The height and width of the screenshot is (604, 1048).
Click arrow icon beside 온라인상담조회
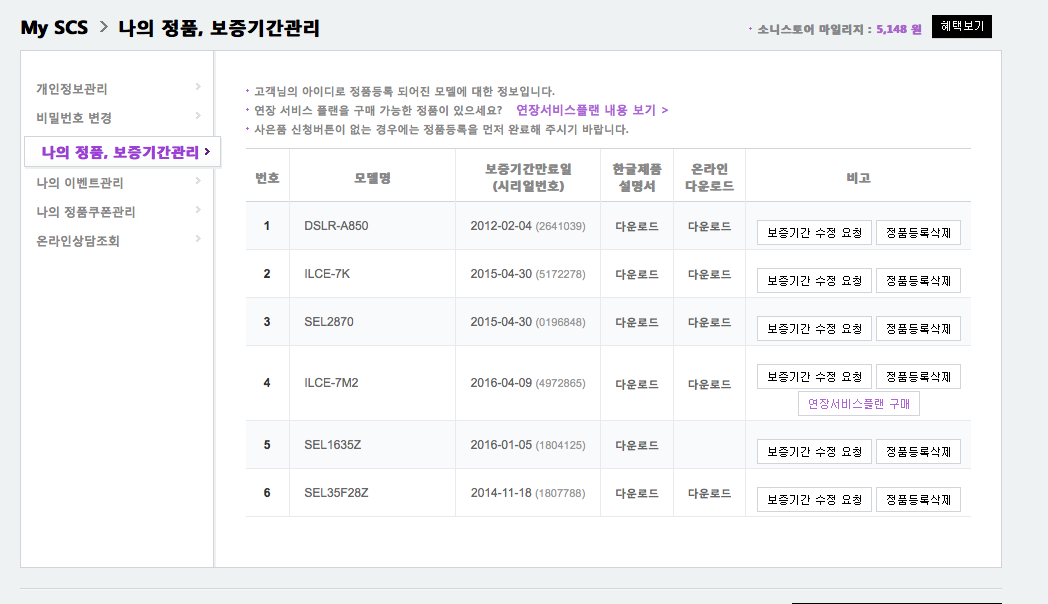click(198, 239)
